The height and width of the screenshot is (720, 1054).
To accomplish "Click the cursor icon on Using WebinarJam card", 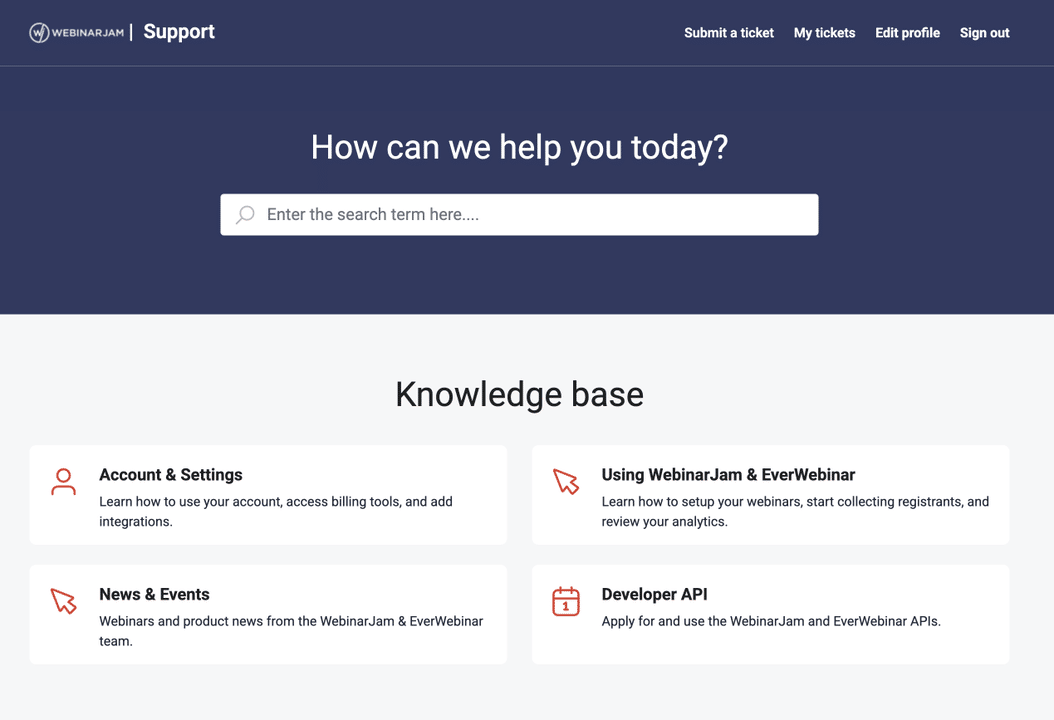I will [566, 482].
